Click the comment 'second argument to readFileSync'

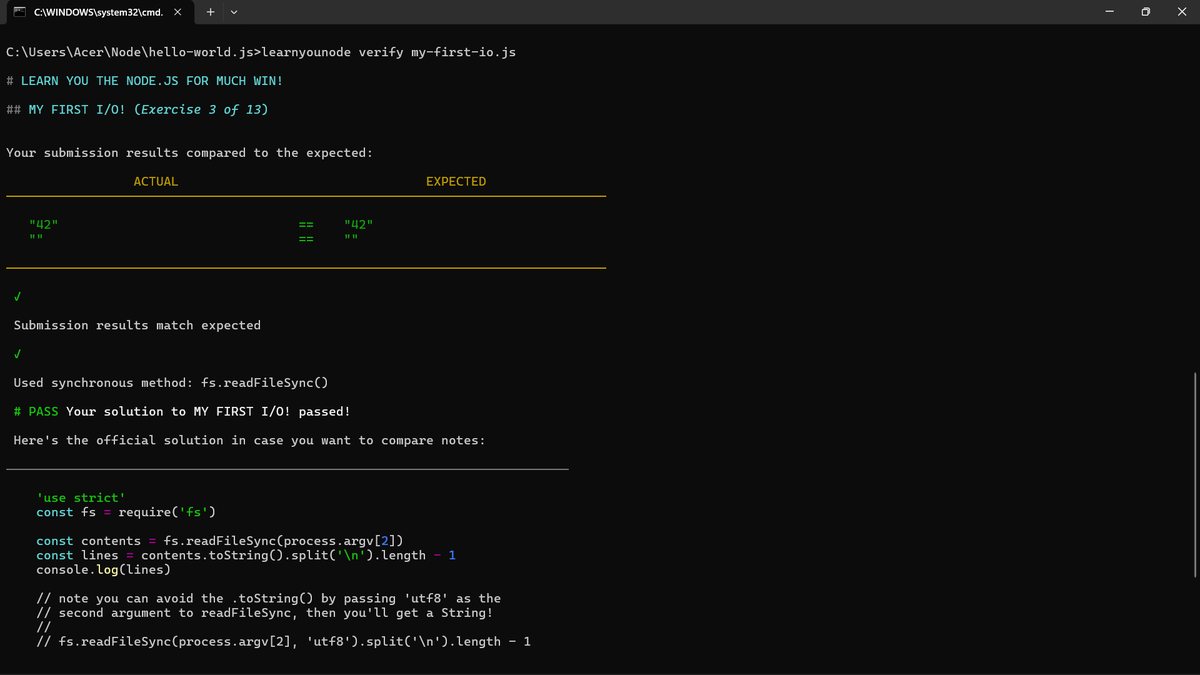tap(265, 613)
